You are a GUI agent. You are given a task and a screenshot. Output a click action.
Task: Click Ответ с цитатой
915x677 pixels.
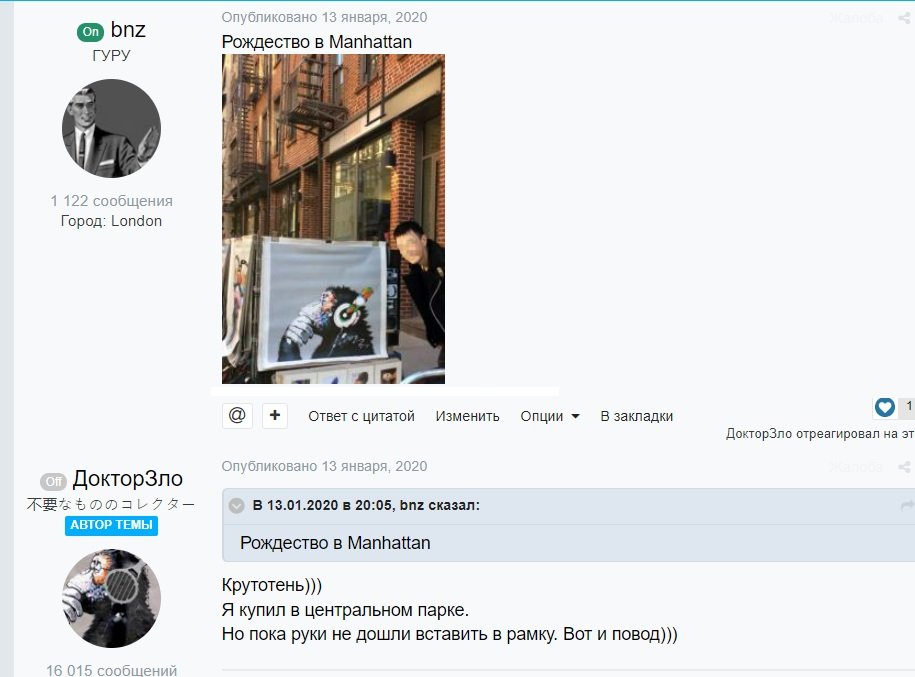click(x=361, y=416)
